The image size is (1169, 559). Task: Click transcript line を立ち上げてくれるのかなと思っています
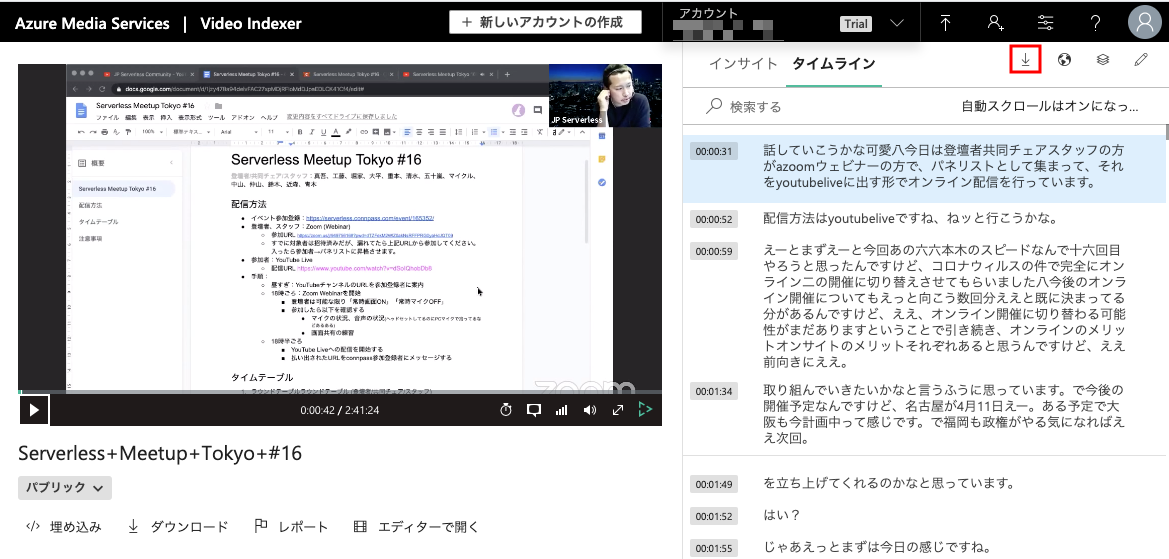[x=889, y=484]
